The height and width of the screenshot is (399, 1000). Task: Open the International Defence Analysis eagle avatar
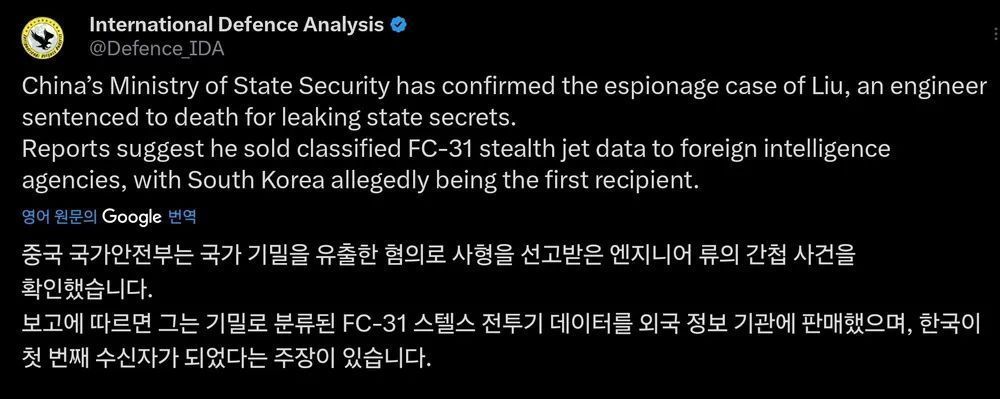click(x=41, y=38)
